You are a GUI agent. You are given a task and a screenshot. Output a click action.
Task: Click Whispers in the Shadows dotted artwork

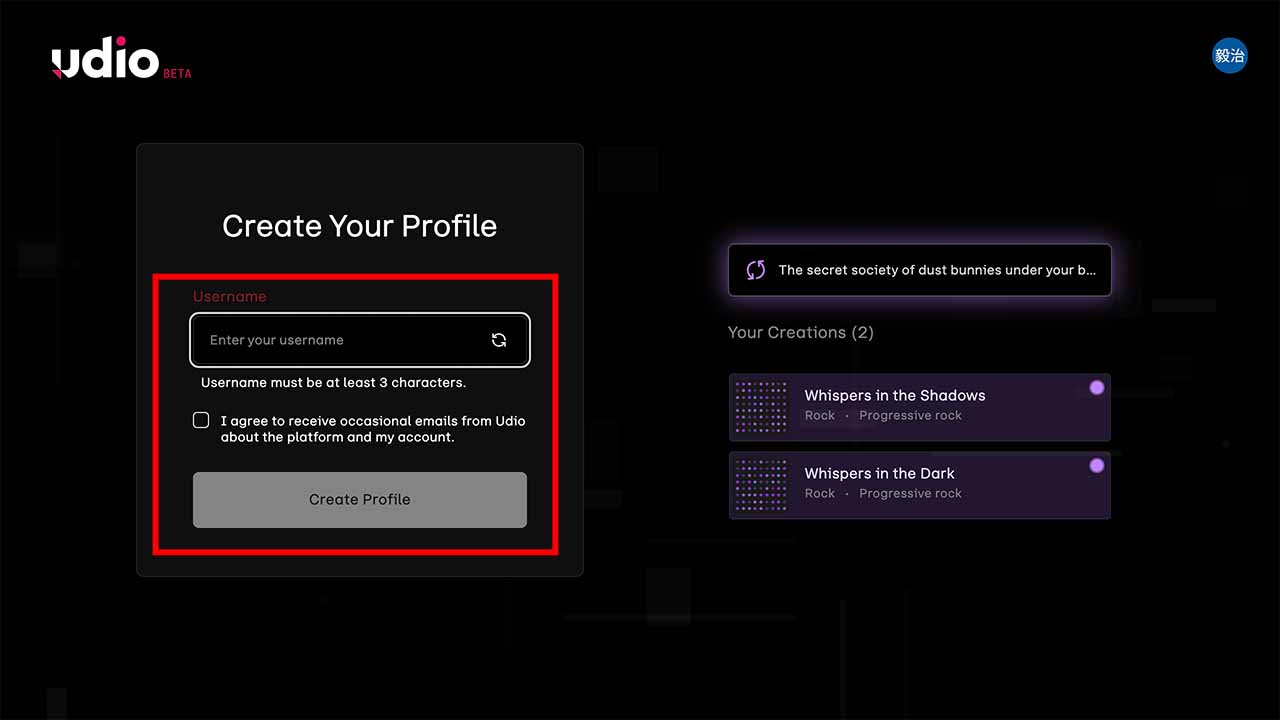pos(761,406)
